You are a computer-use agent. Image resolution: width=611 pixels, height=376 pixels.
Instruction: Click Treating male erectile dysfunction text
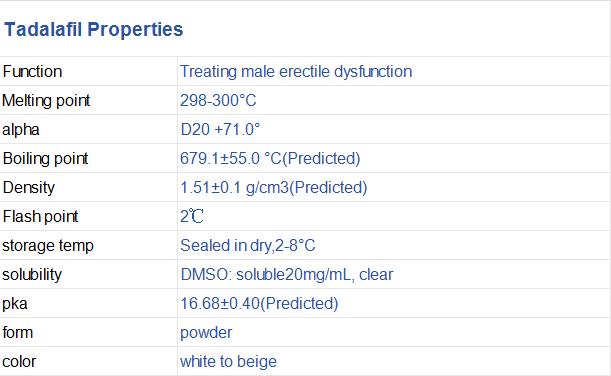[x=296, y=72]
